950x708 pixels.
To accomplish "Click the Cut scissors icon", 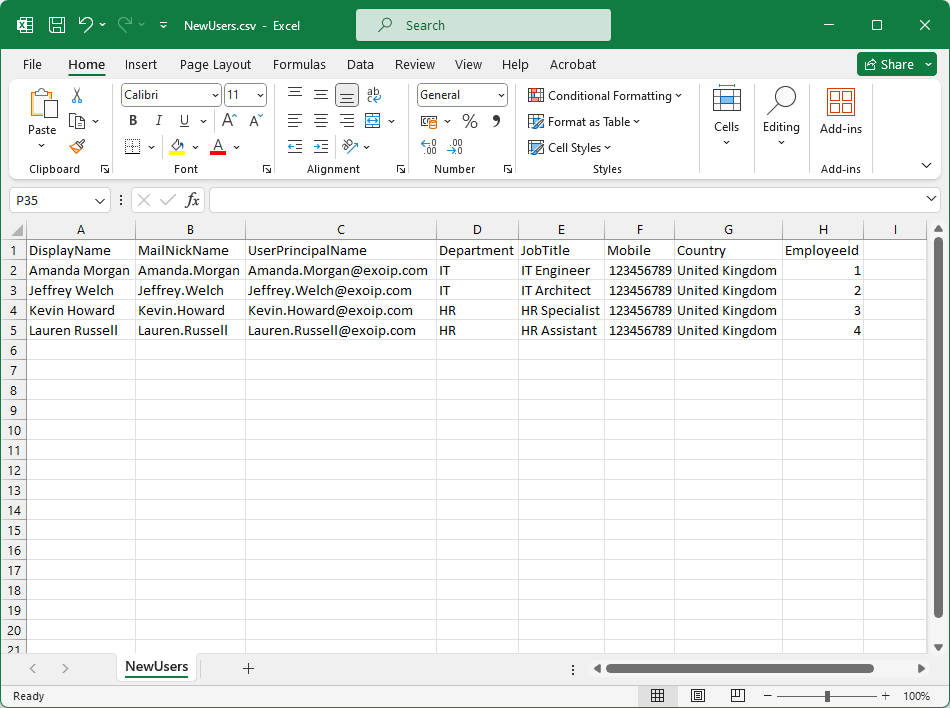I will pyautogui.click(x=77, y=96).
